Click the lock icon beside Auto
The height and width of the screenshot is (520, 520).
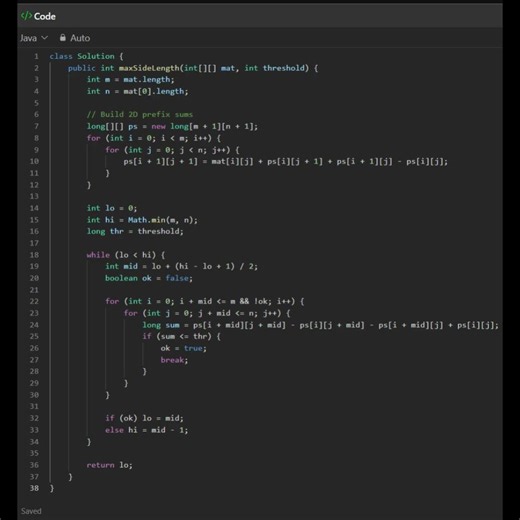(x=62, y=38)
